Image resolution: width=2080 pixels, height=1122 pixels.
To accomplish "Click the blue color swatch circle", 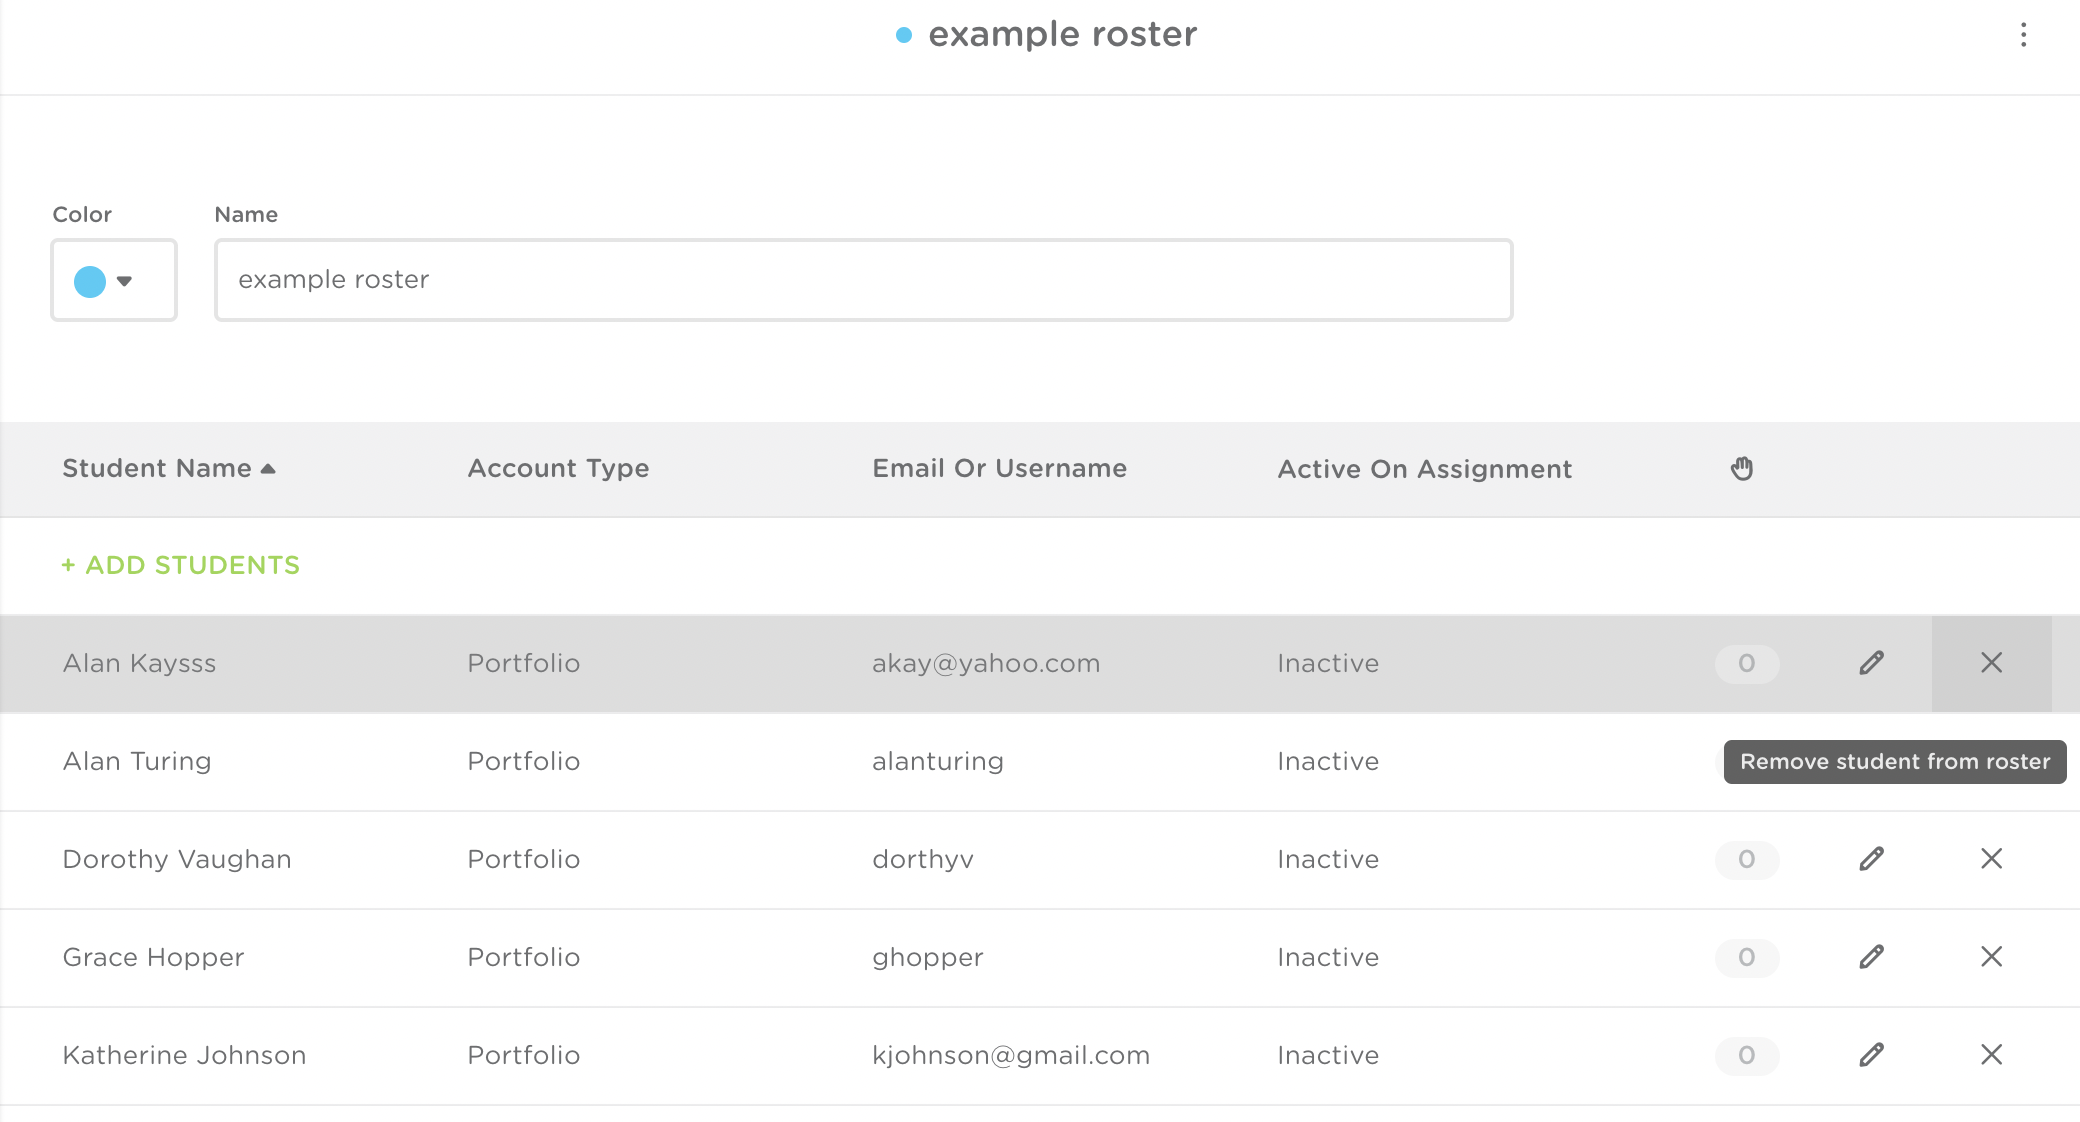I will (x=90, y=281).
